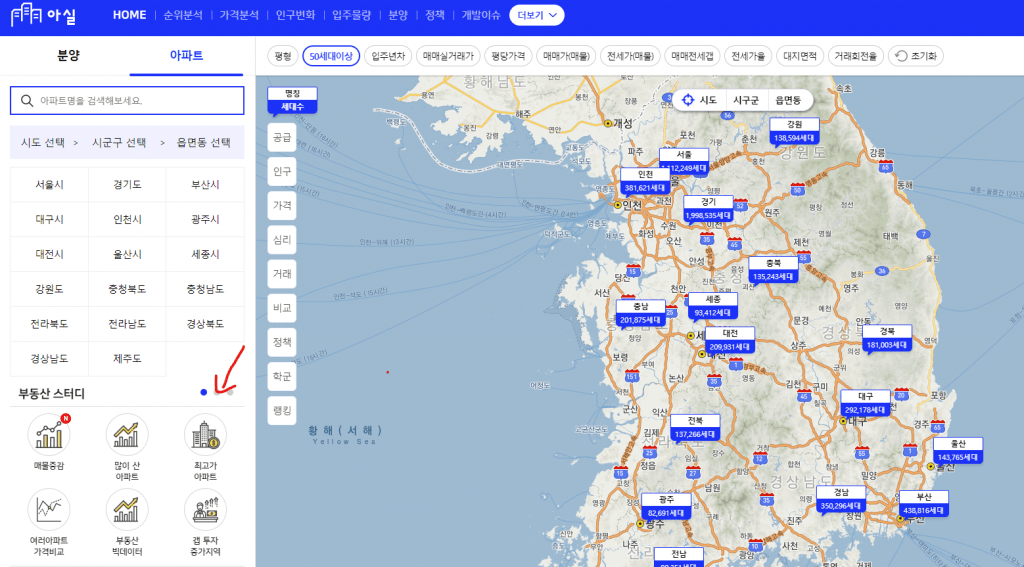Viewport: 1024px width, 567px height.
Task: Go to second 부동산 스터디 page dot
Action: coord(217,392)
